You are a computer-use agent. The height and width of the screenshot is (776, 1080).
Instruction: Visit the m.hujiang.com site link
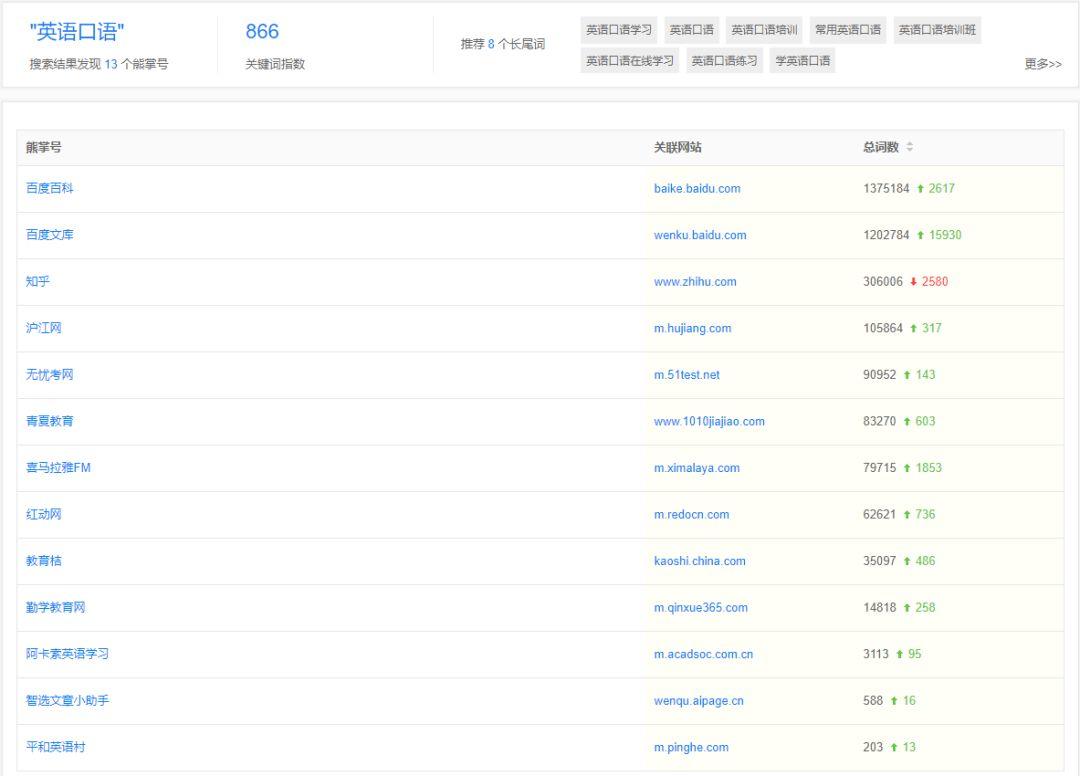pyautogui.click(x=692, y=328)
